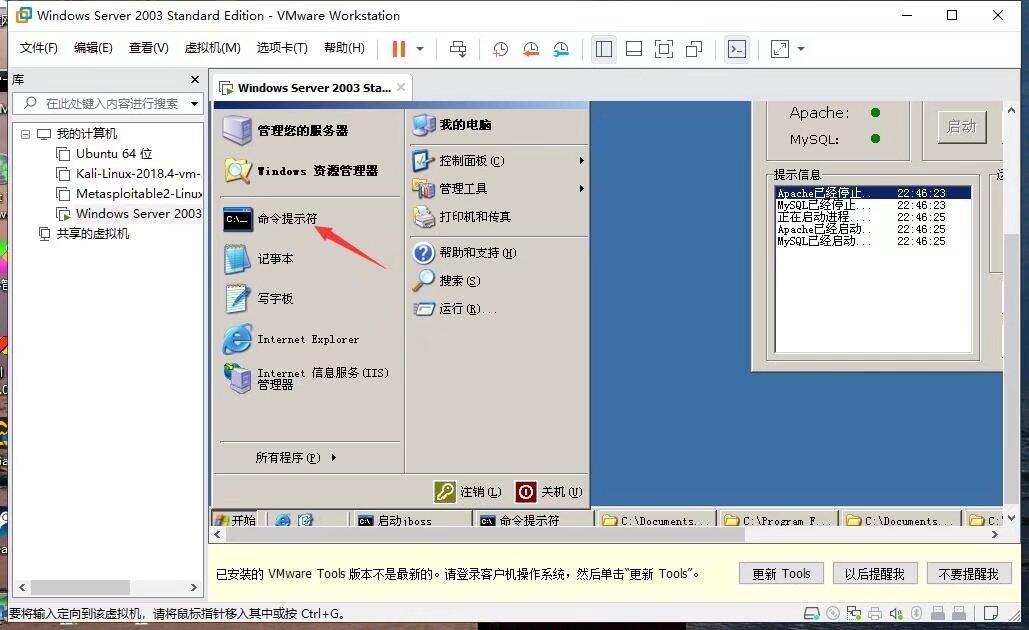1029x630 pixels.
Task: Expand 控制面板(C) submenu
Action: point(499,161)
